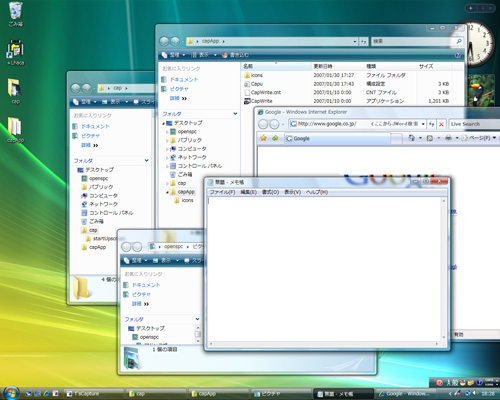500x400 pixels.
Task: Select コントロール パネル in capApp folder tree
Action: [x=199, y=166]
